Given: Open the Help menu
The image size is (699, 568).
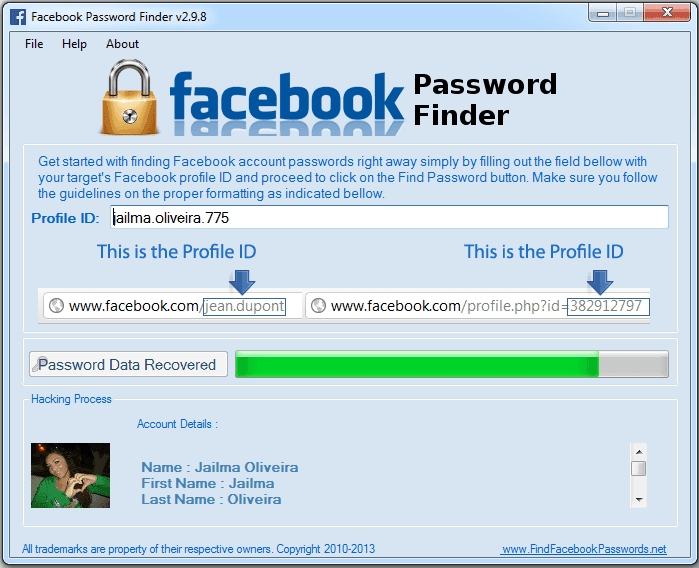Looking at the screenshot, I should pos(74,44).
